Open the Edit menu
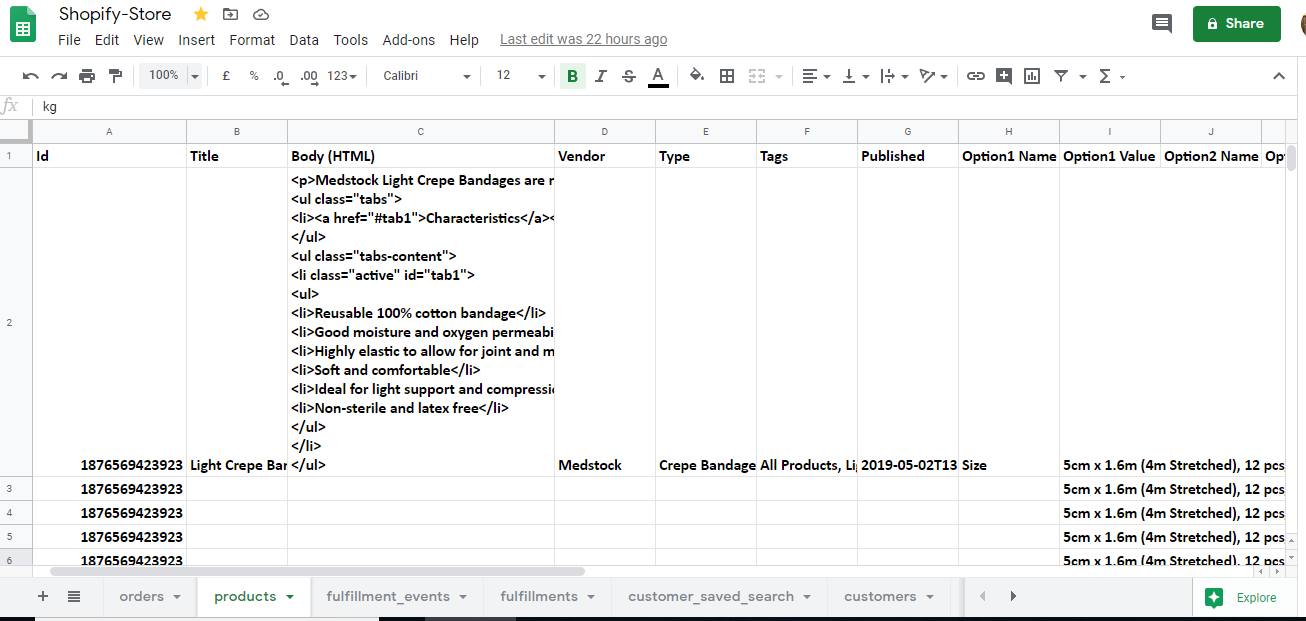 pyautogui.click(x=107, y=40)
